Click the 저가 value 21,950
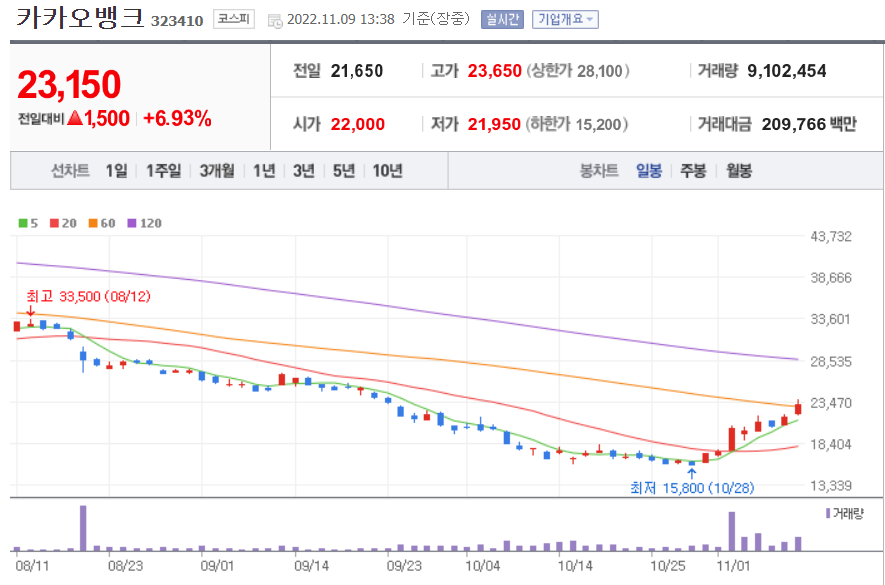 [494, 124]
